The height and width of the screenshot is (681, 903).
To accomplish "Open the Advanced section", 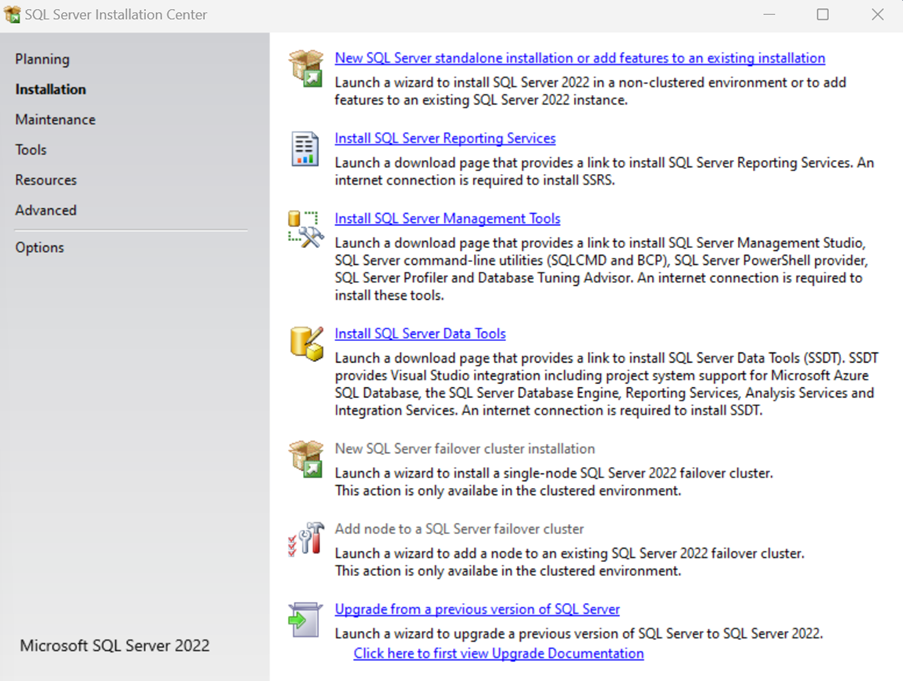I will (46, 210).
